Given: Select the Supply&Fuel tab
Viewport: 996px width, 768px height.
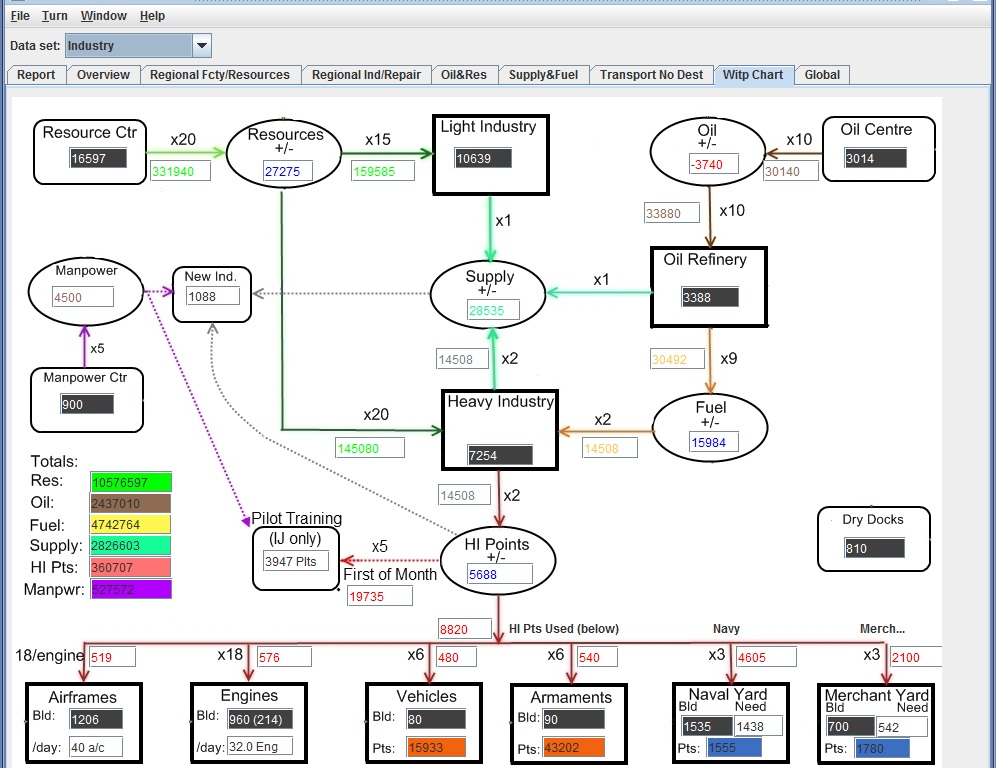Looking at the screenshot, I should [x=543, y=75].
